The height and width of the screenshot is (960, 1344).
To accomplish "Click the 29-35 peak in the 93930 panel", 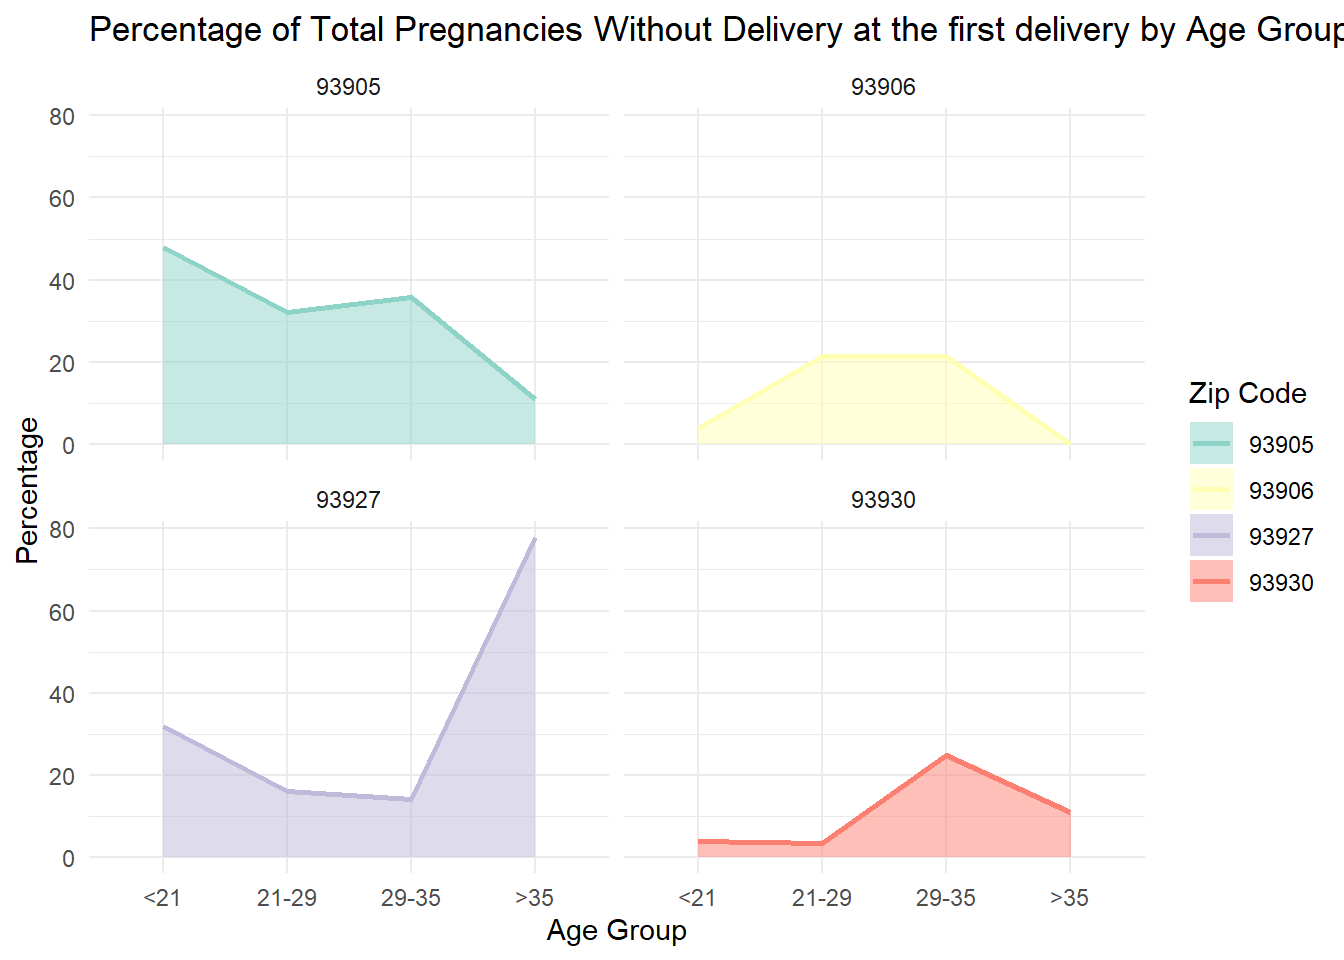I will (946, 755).
